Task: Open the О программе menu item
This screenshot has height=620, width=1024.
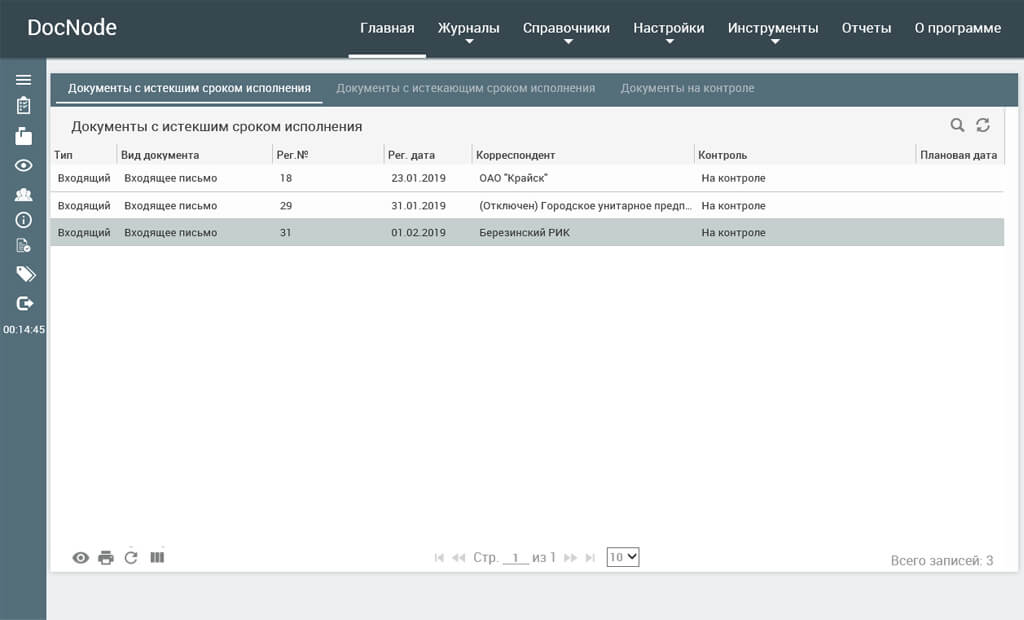Action: click(957, 28)
